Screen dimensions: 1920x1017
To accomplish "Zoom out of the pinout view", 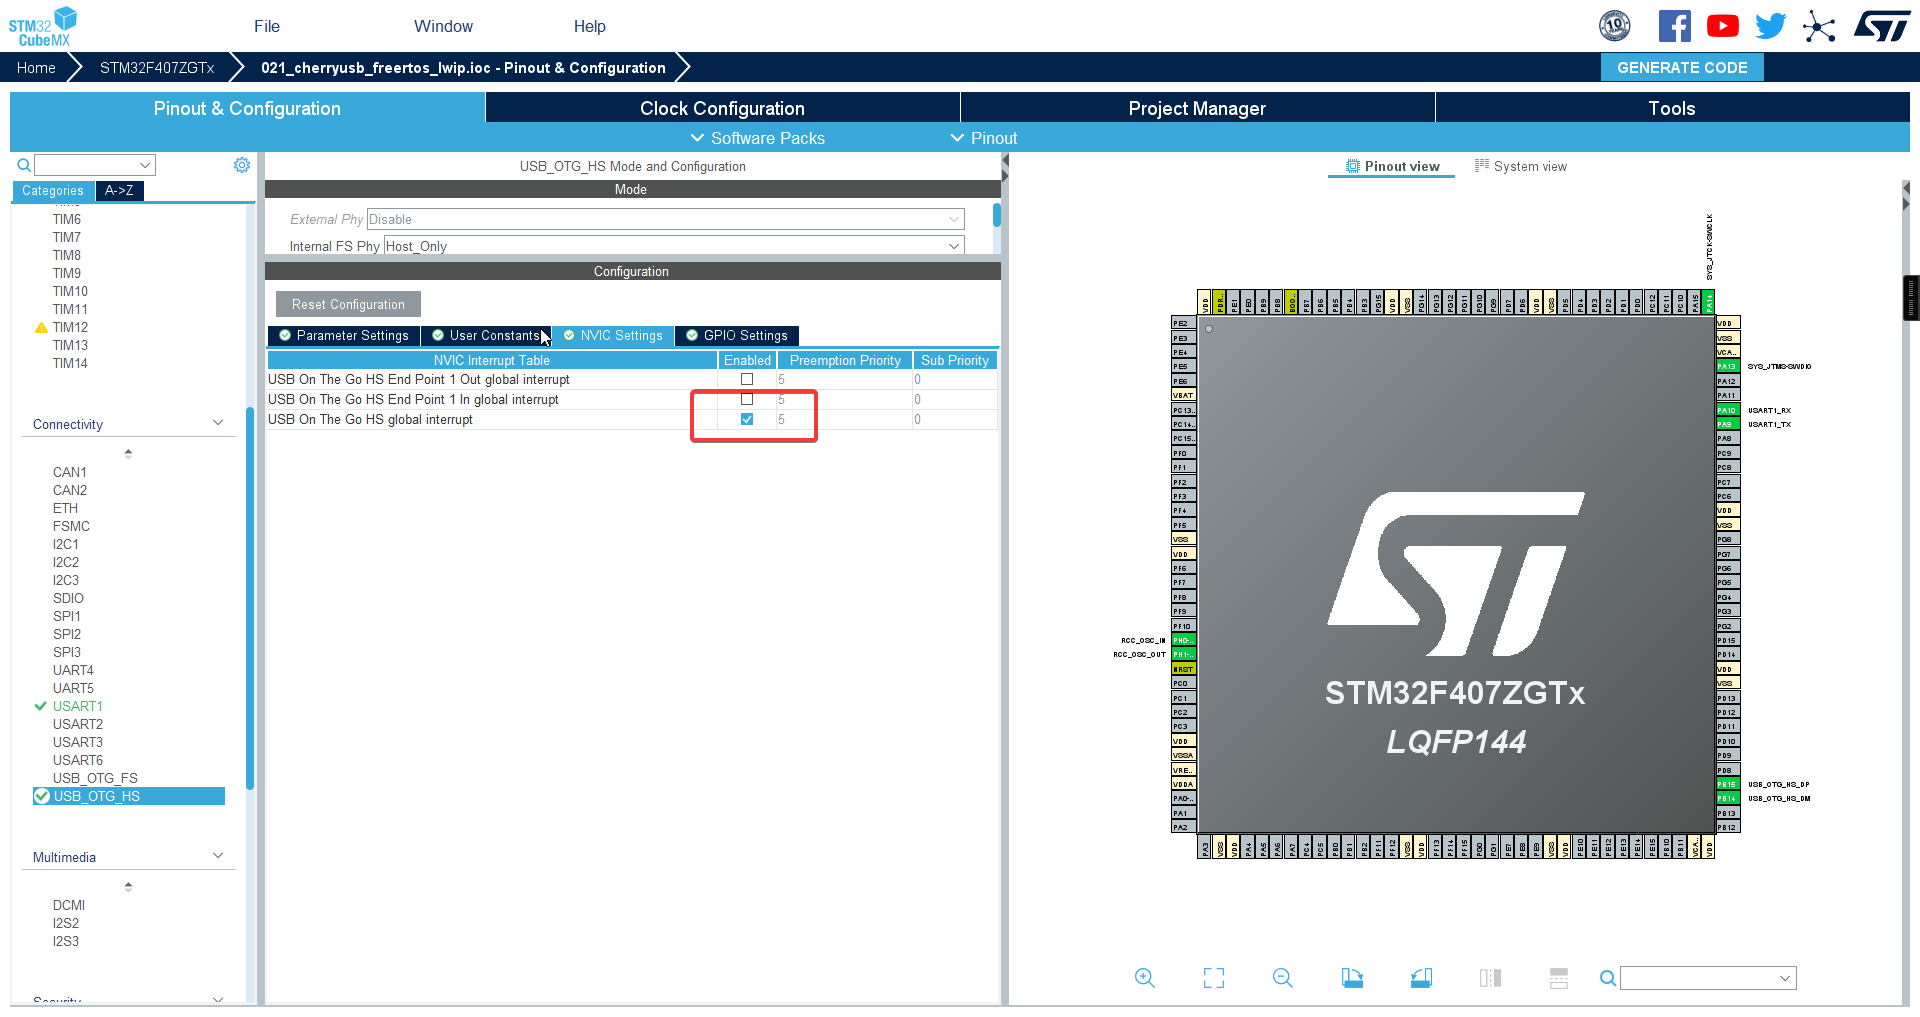I will click(x=1281, y=978).
